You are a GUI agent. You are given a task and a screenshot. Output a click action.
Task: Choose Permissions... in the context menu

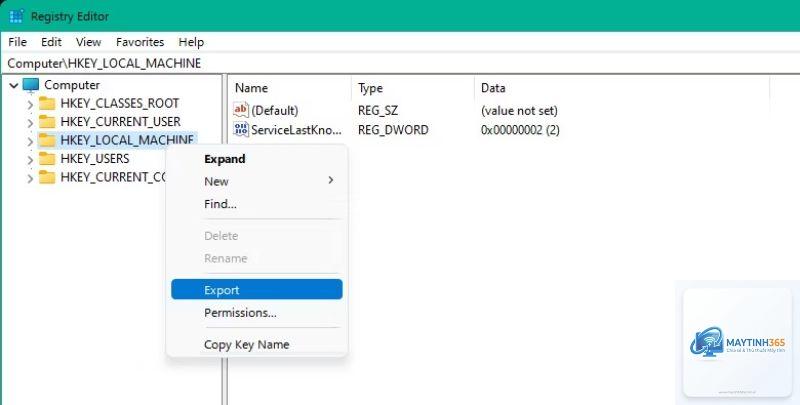tap(257, 313)
